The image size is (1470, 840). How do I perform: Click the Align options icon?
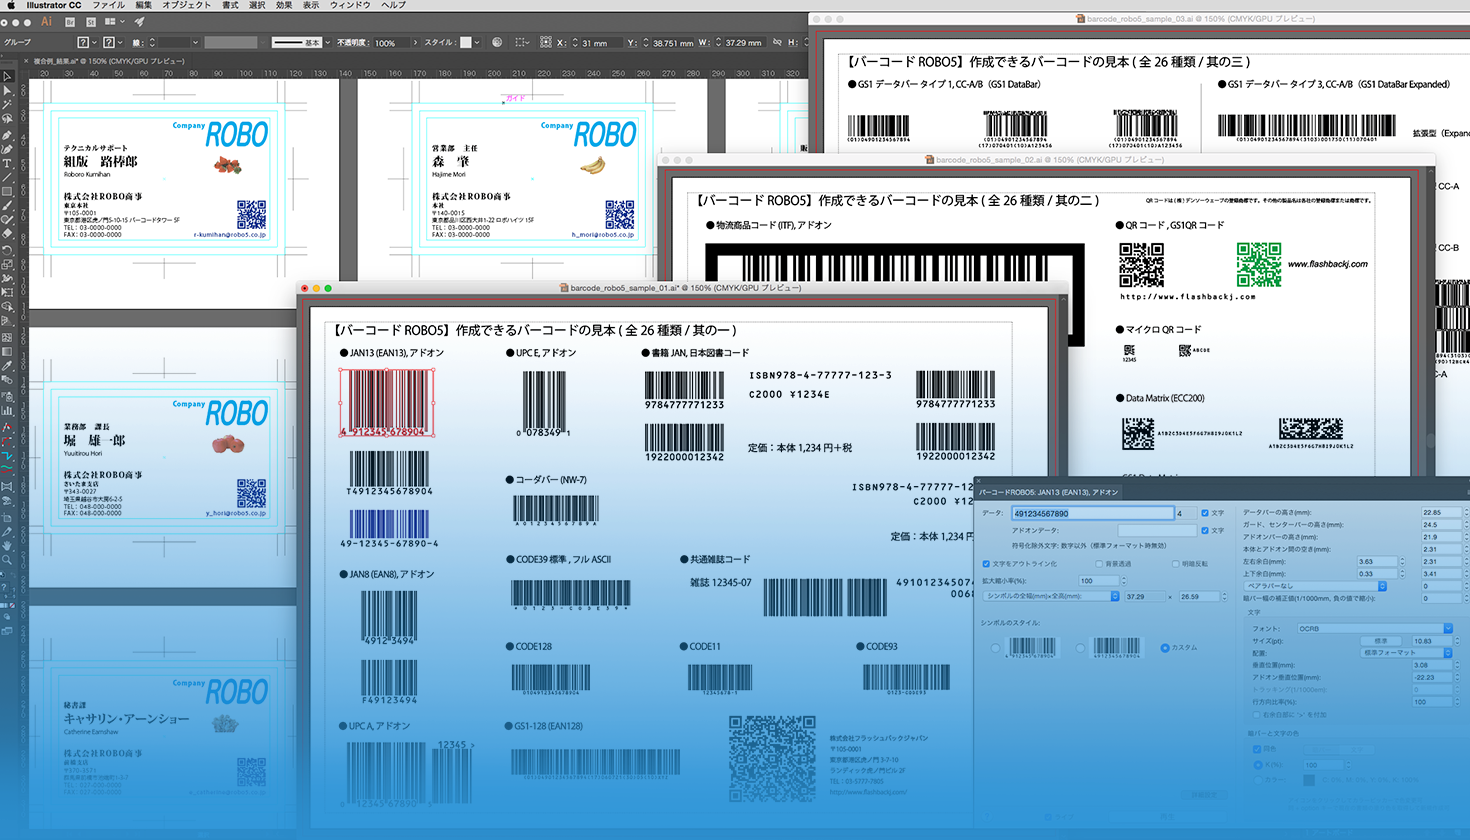click(x=522, y=42)
